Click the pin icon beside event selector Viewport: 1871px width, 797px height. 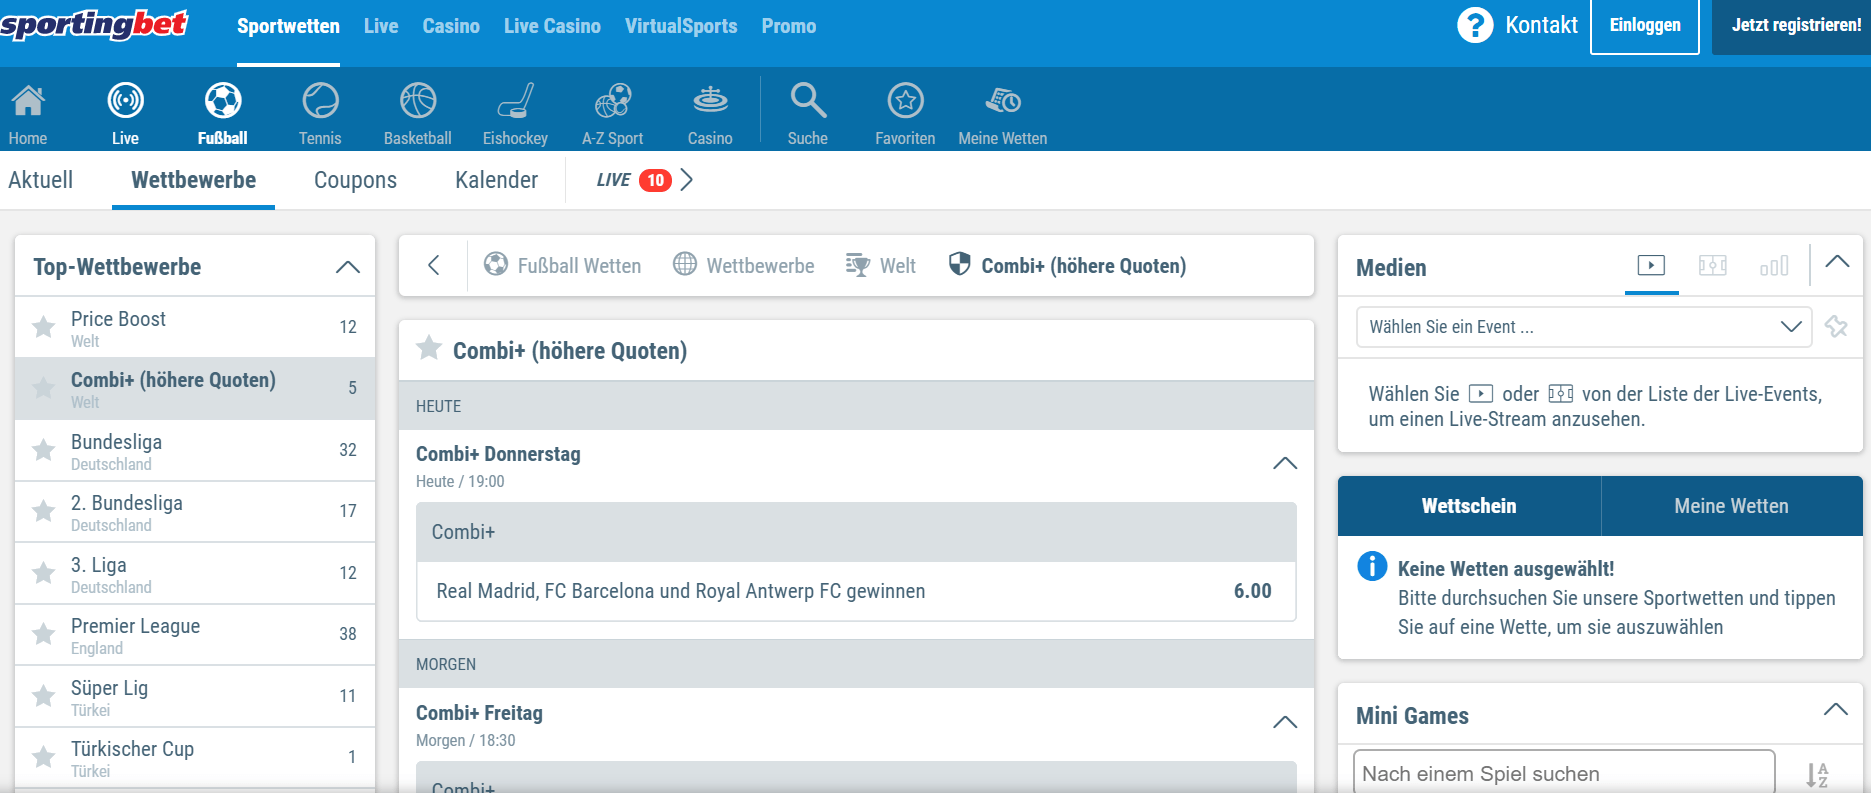click(1836, 326)
